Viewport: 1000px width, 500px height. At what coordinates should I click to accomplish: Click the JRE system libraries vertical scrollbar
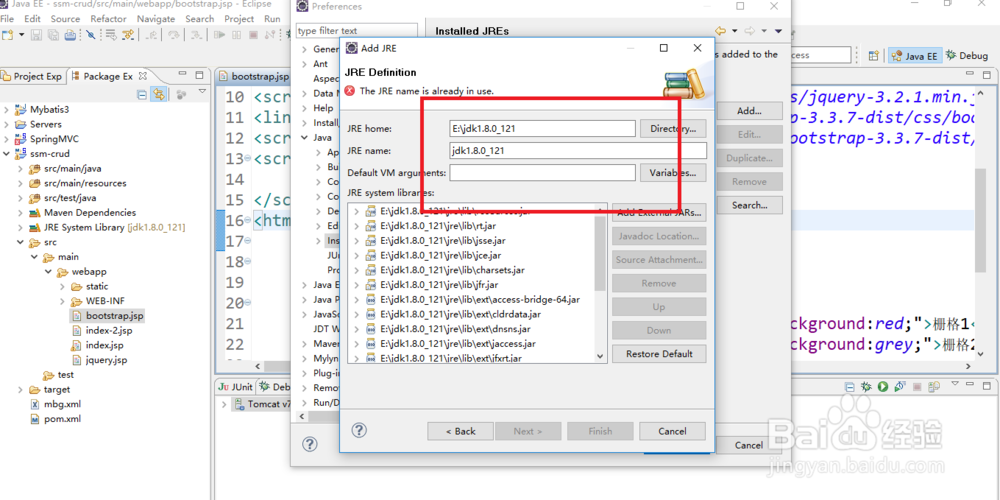click(600, 253)
